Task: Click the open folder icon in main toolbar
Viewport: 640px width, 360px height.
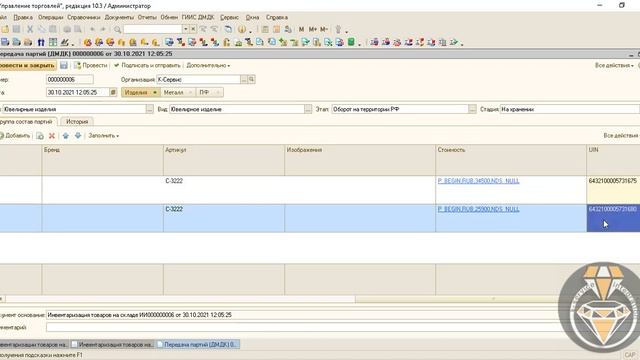Action: coord(5,29)
